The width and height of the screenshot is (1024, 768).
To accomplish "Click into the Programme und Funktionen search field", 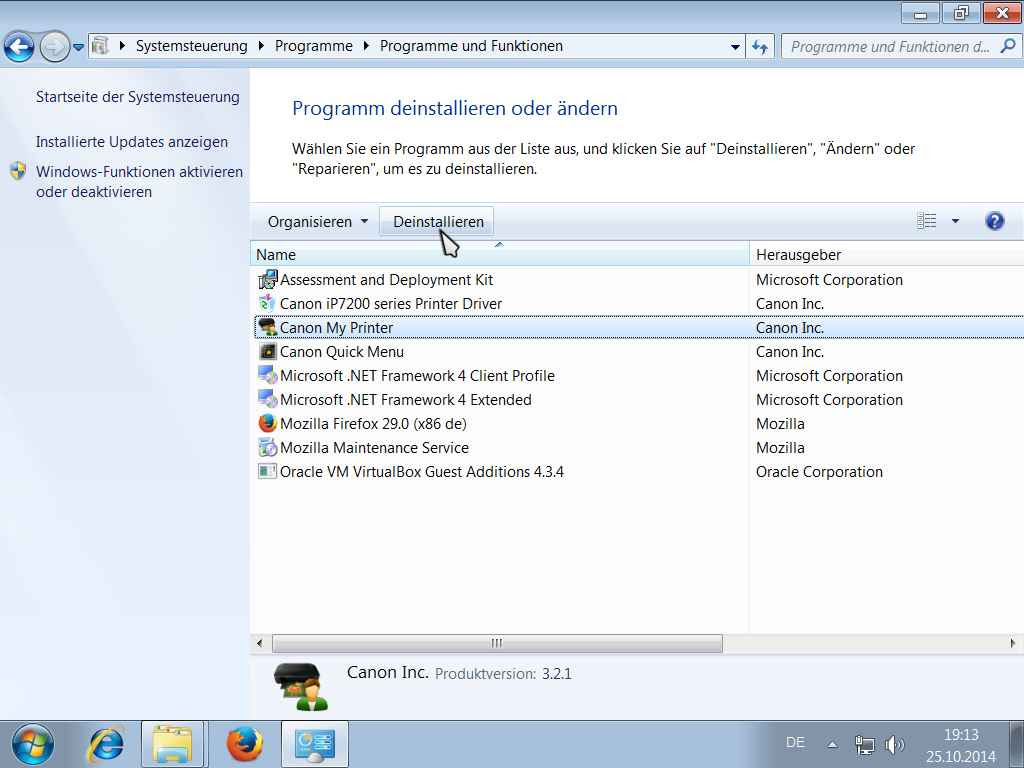I will tap(890, 47).
